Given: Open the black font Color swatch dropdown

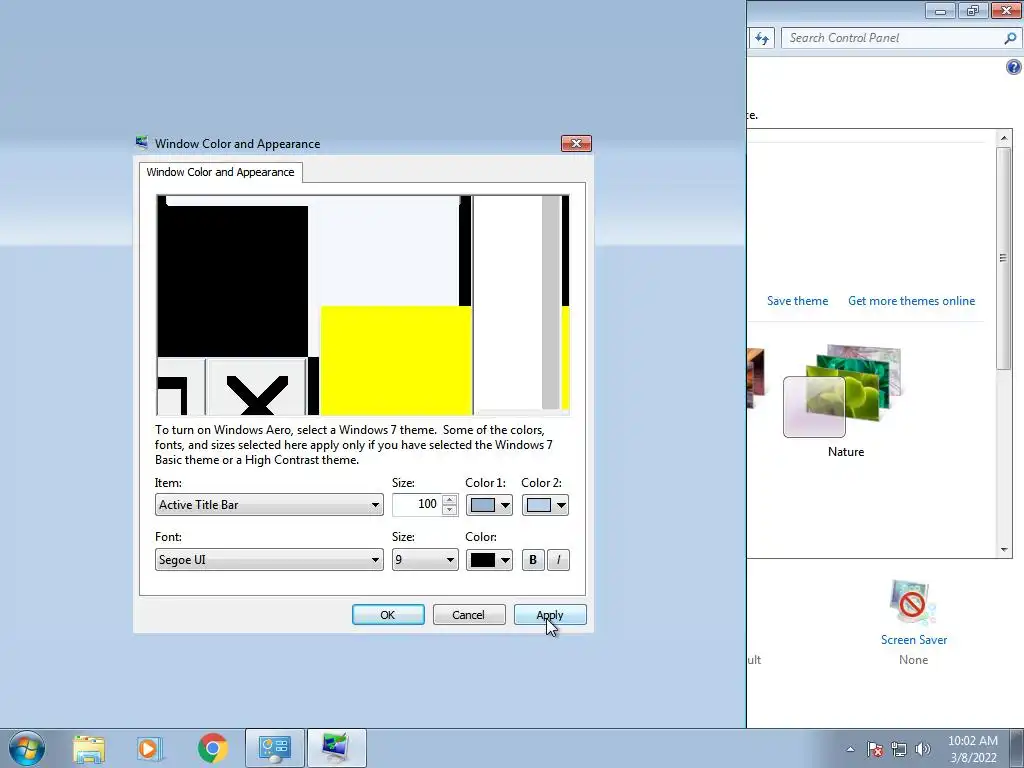Looking at the screenshot, I should pyautogui.click(x=488, y=560).
